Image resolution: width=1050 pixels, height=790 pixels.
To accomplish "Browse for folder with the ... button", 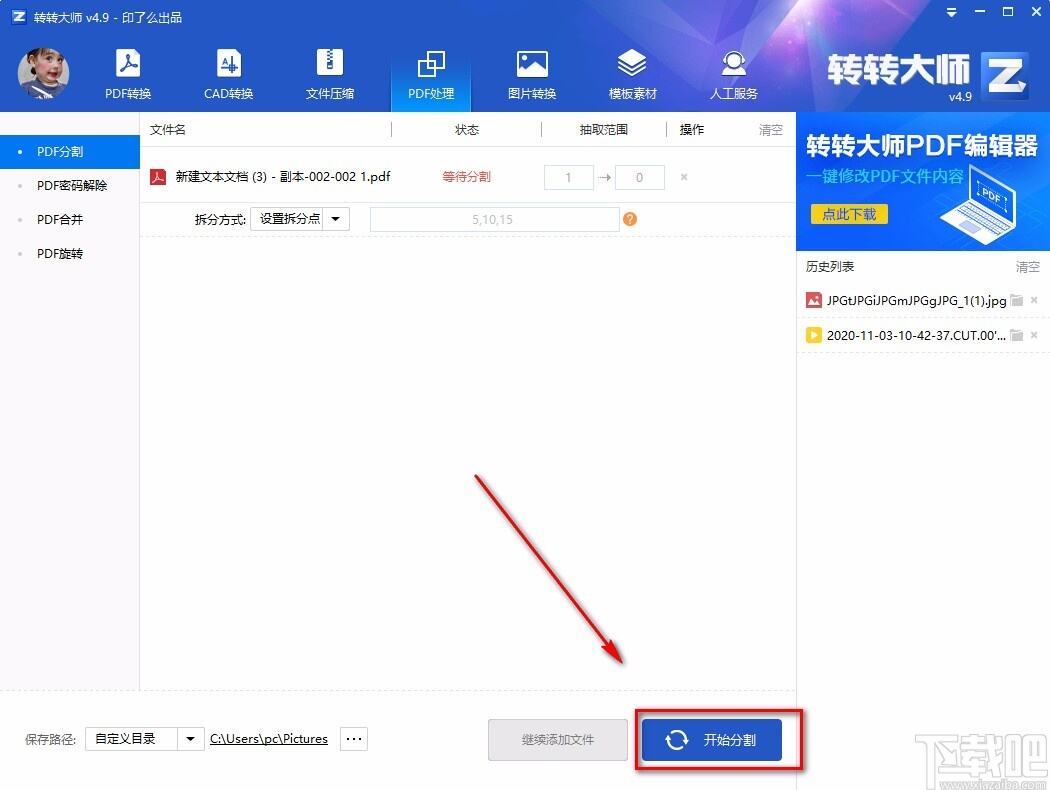I will point(354,739).
